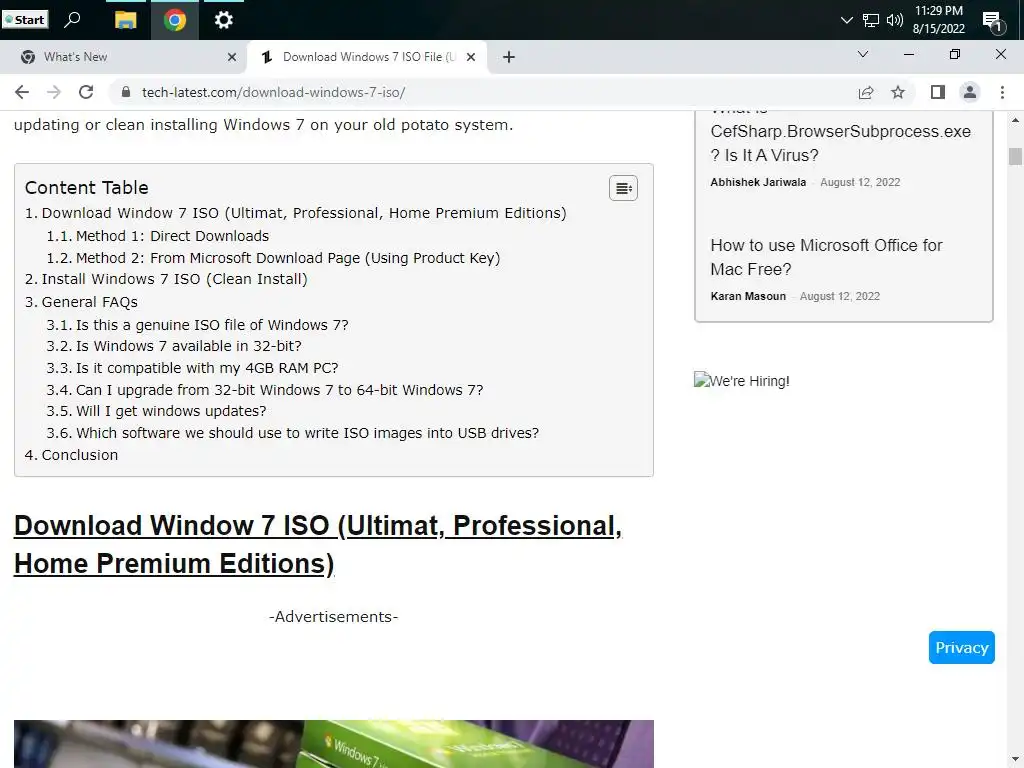Jump to Install Windows 7 ISO section
This screenshot has width=1024, height=768.
point(174,279)
